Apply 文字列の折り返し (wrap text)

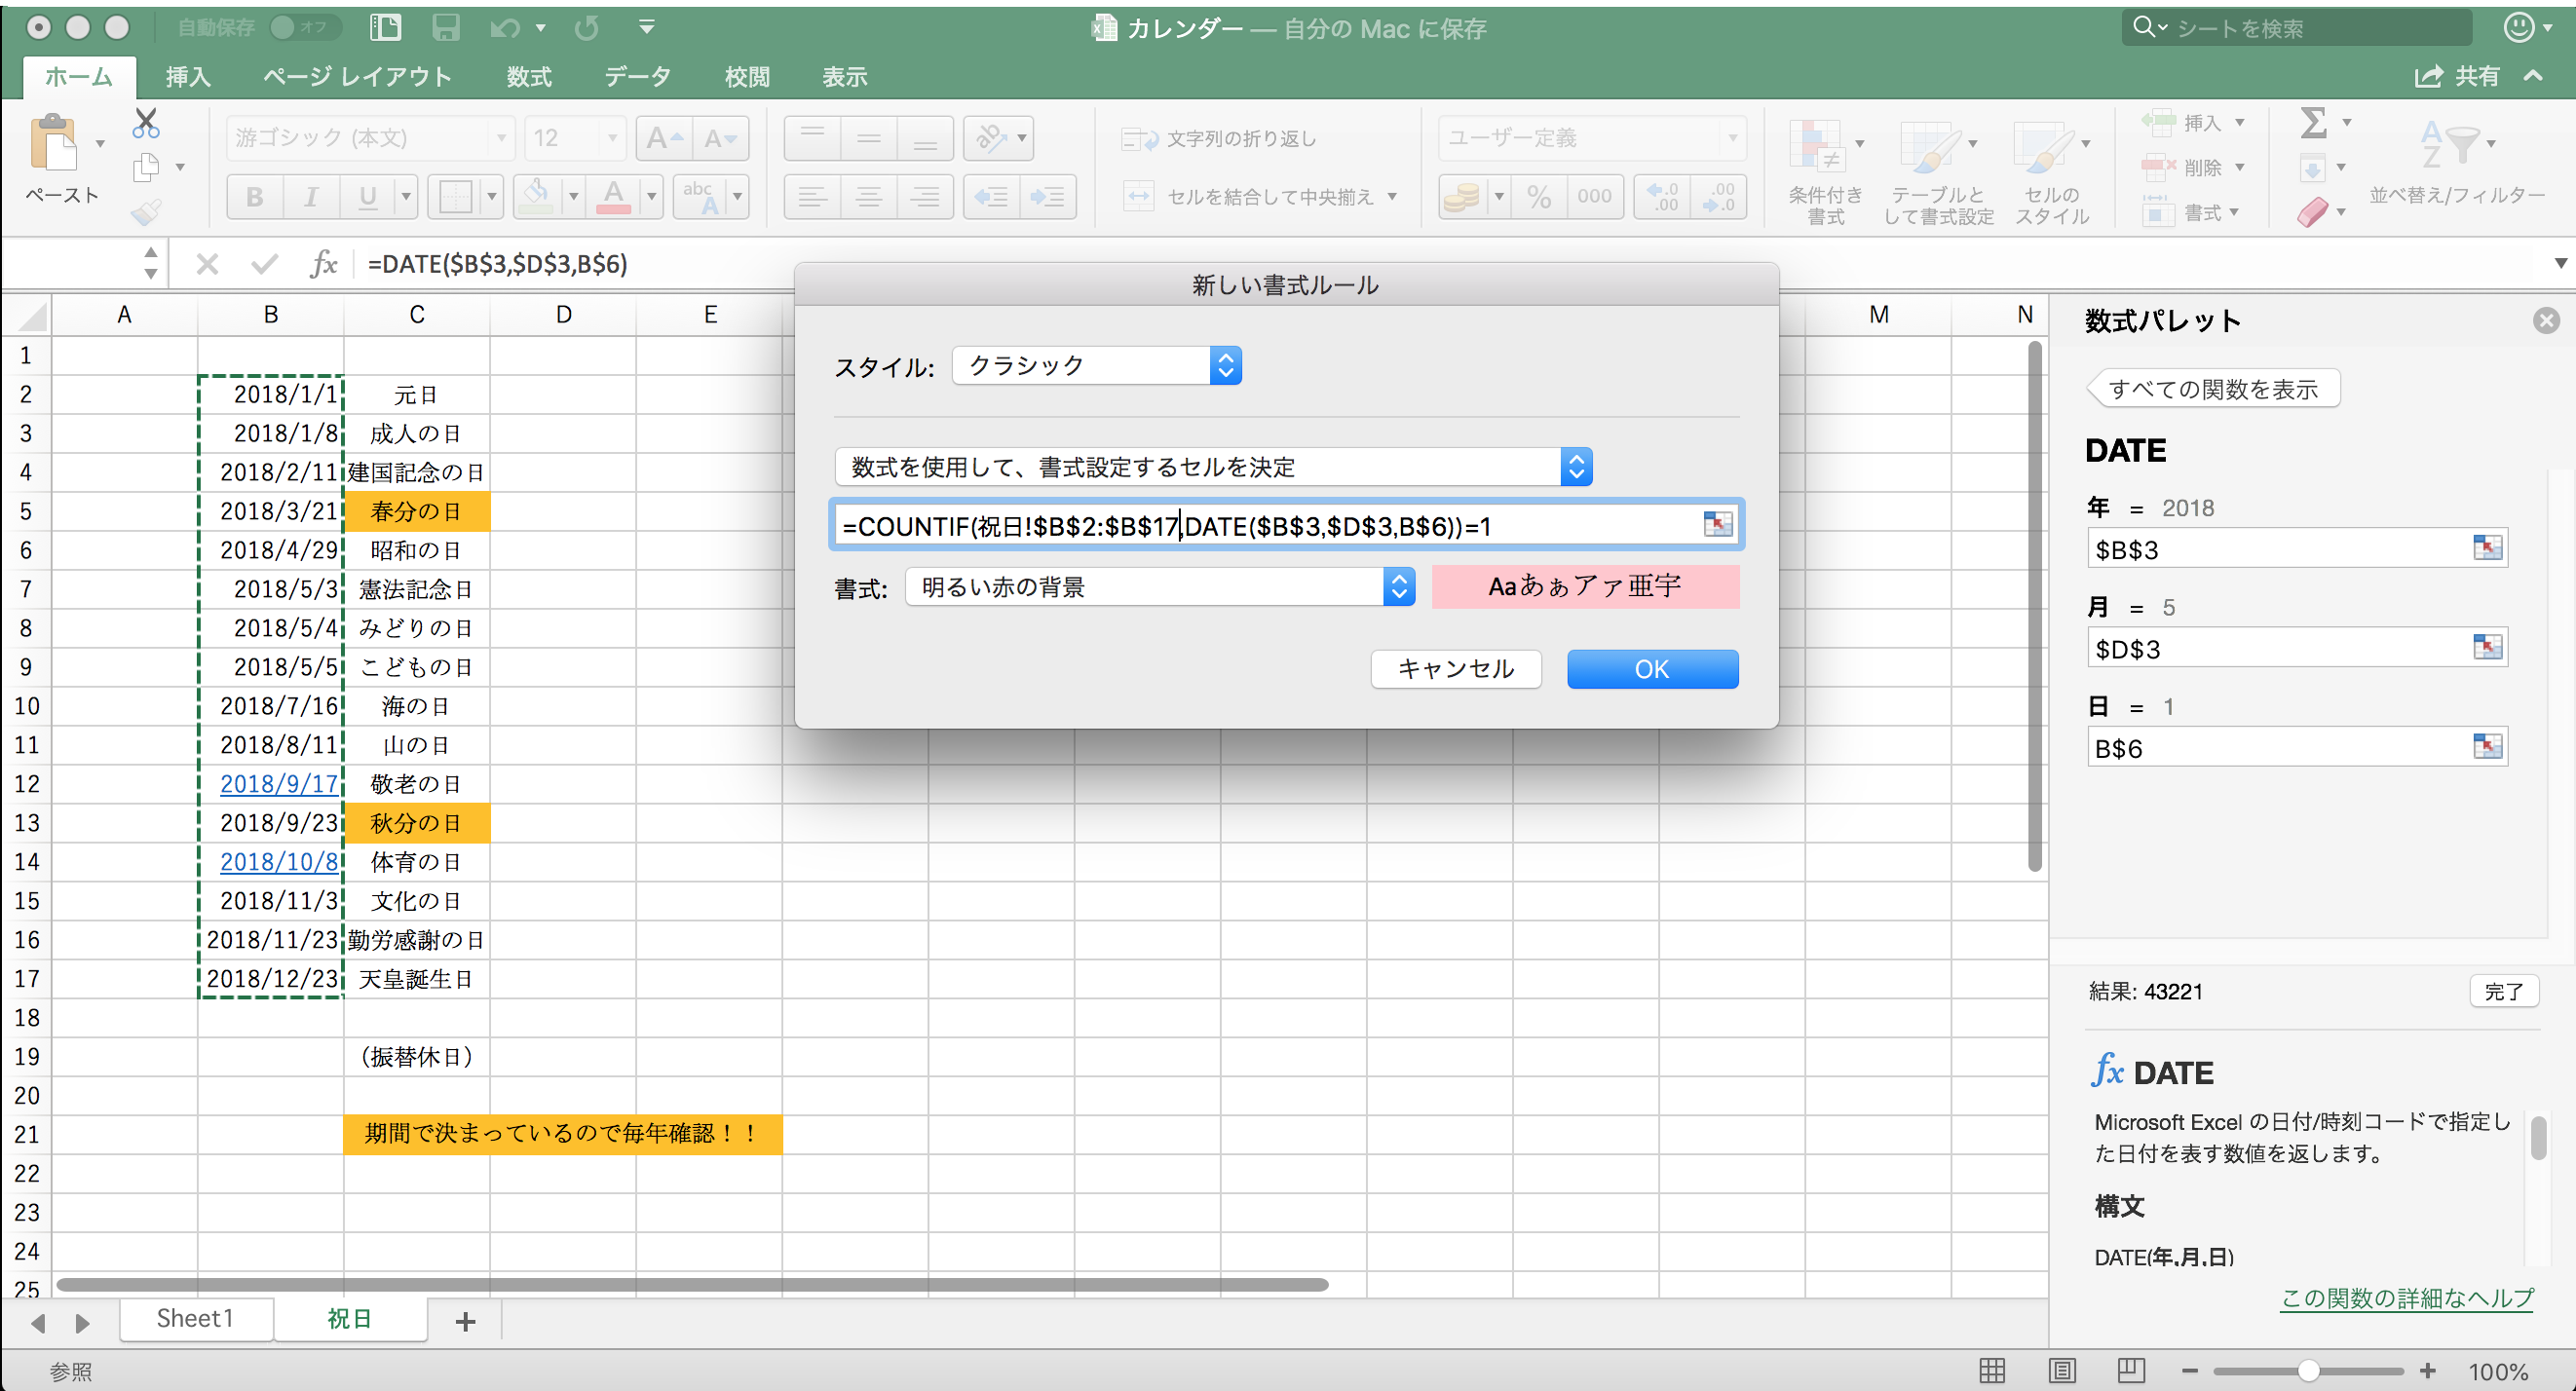point(1221,139)
